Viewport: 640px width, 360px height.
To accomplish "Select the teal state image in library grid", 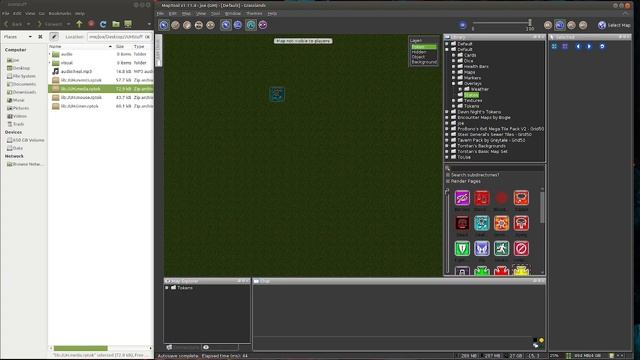I will (482, 223).
